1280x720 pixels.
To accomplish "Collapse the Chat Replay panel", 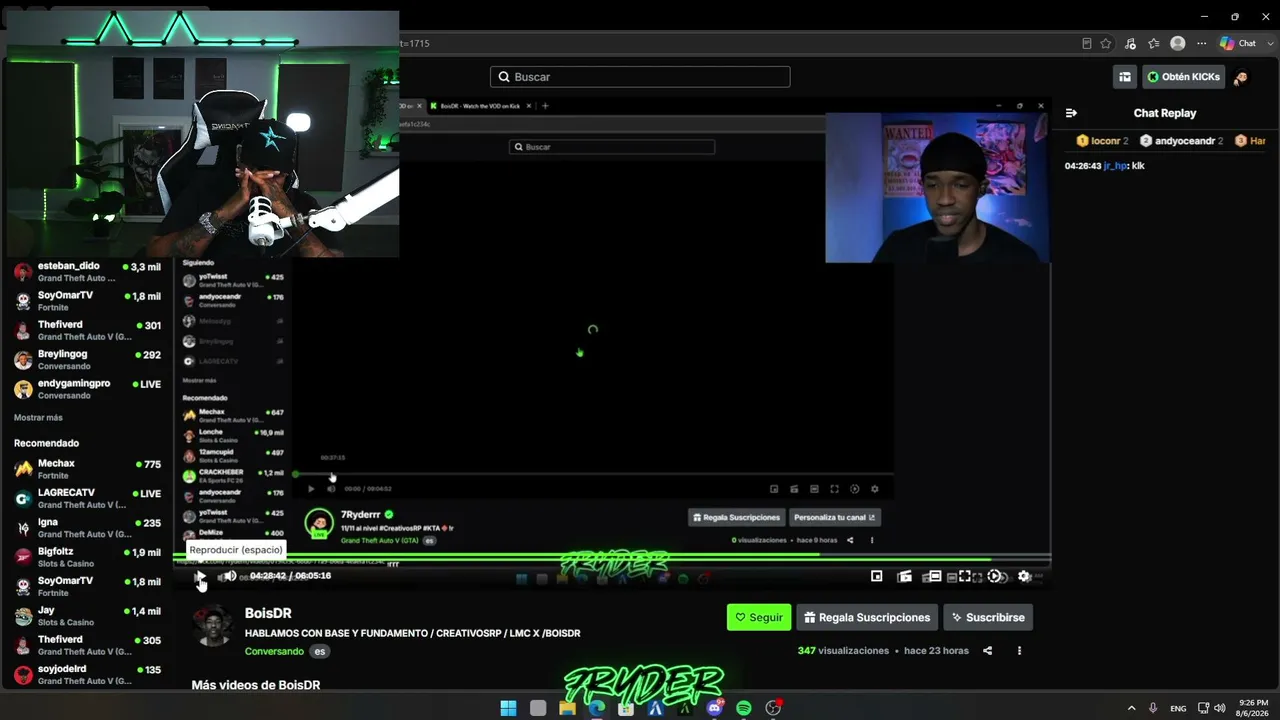I will coord(1071,113).
